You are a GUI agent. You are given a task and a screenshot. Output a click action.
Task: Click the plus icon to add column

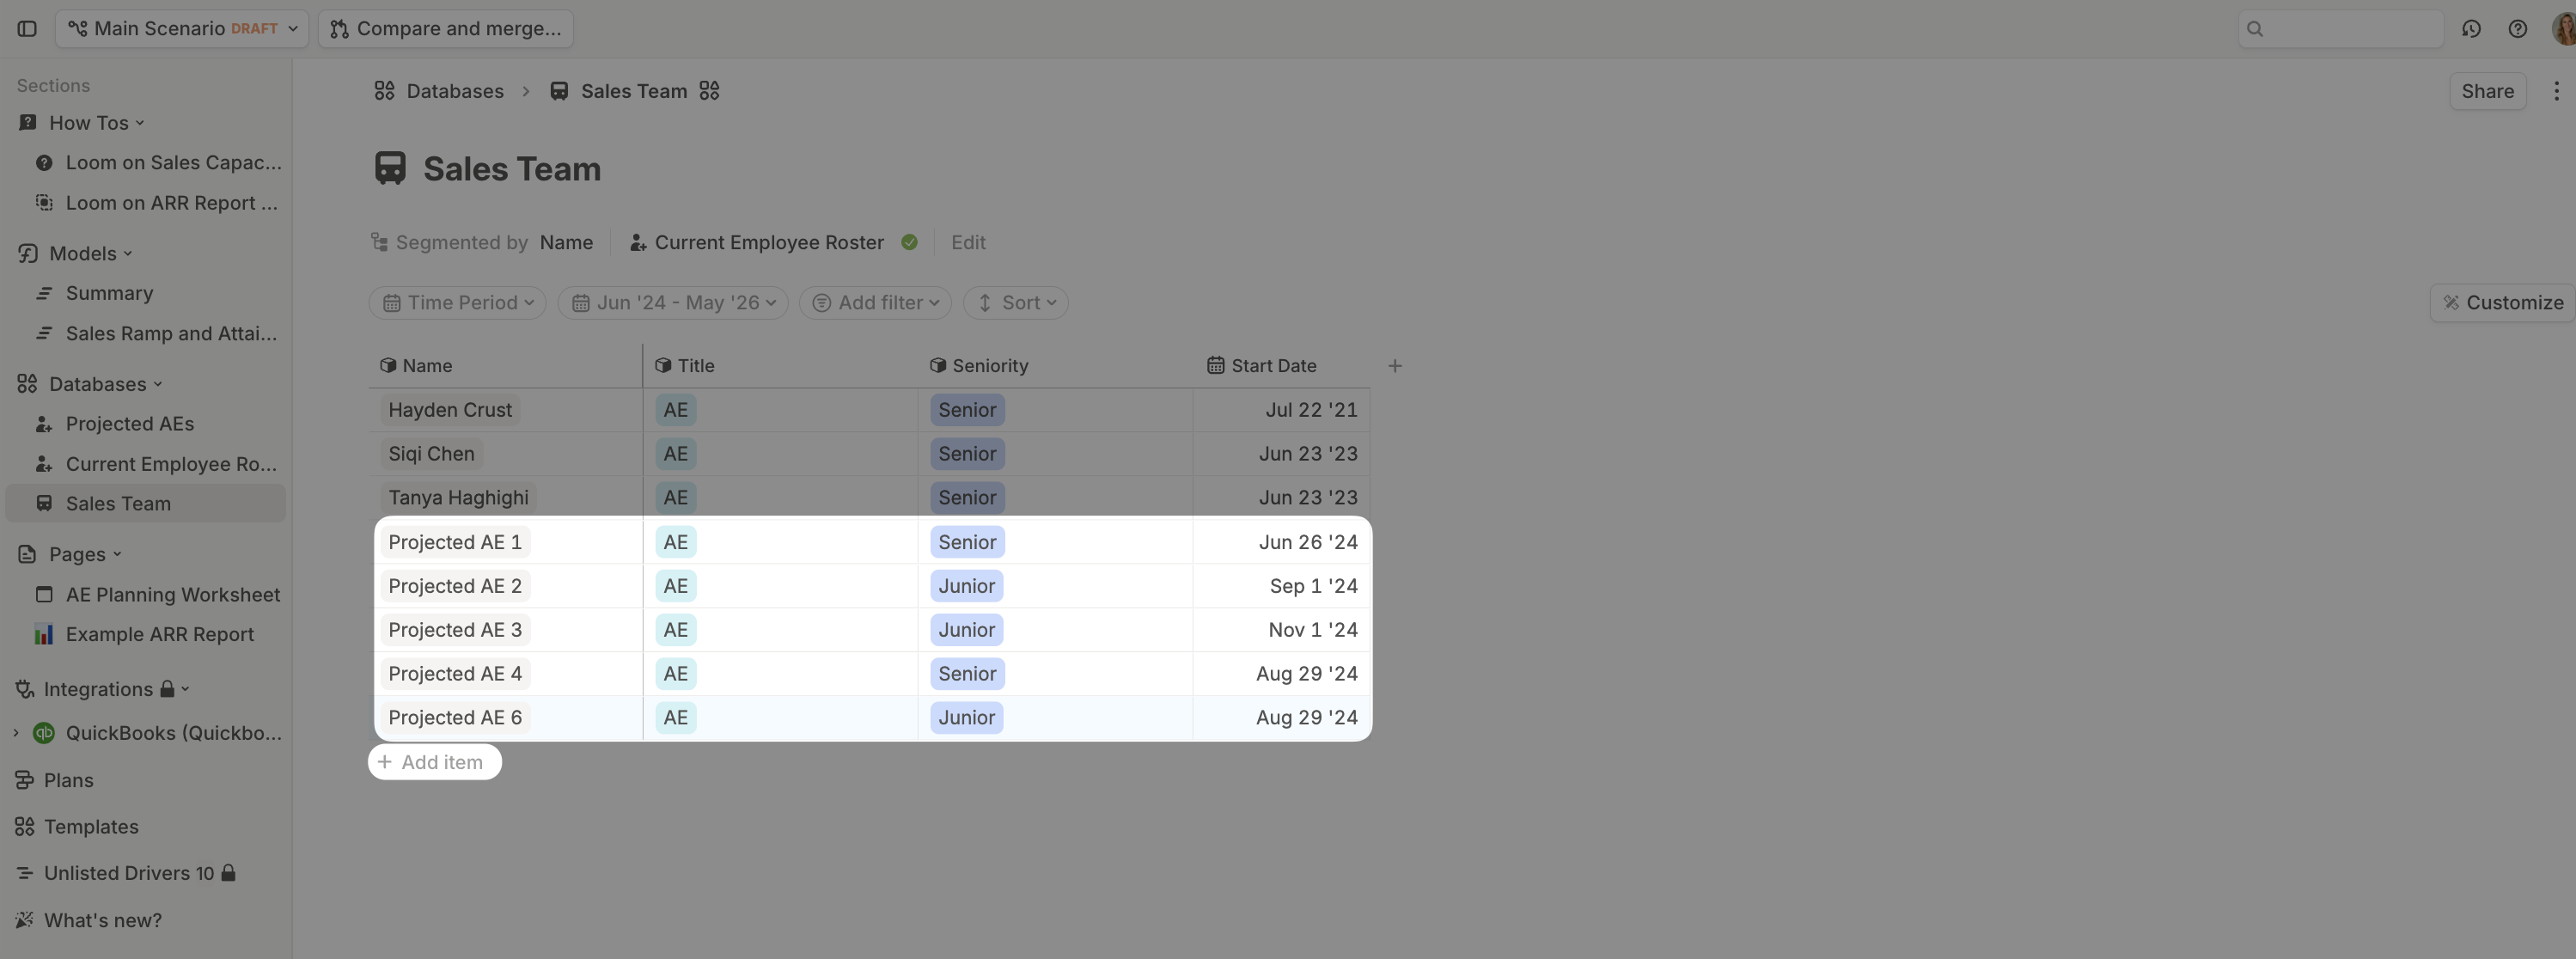[x=1395, y=366]
